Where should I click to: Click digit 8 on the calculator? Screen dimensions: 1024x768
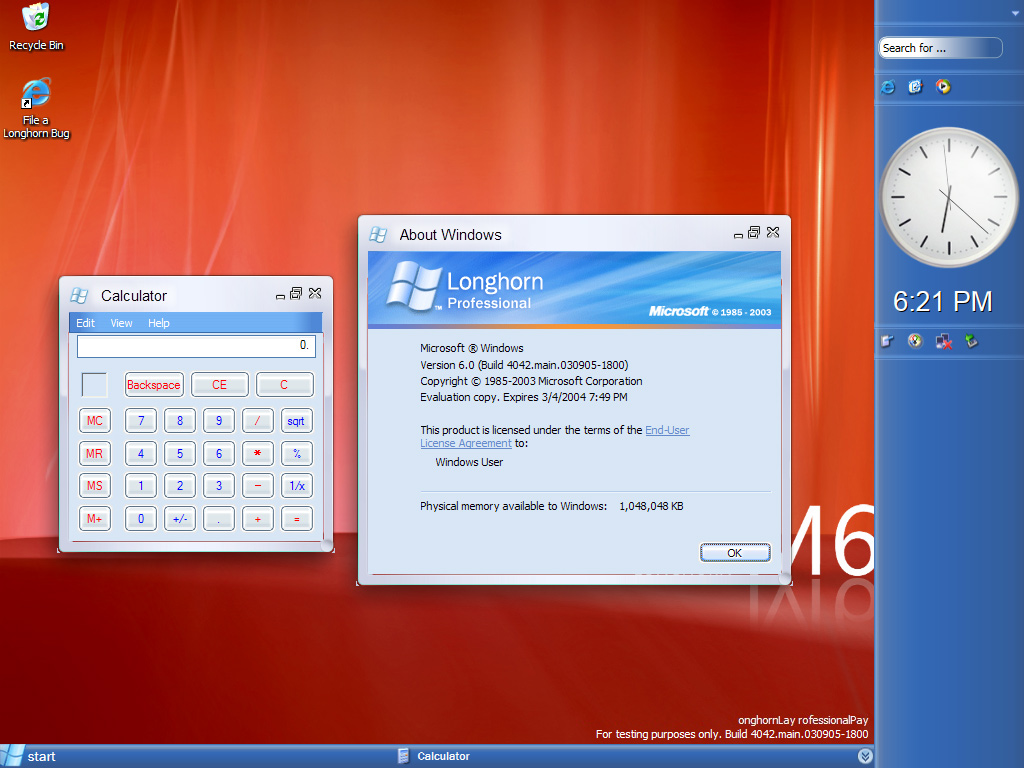pos(180,421)
